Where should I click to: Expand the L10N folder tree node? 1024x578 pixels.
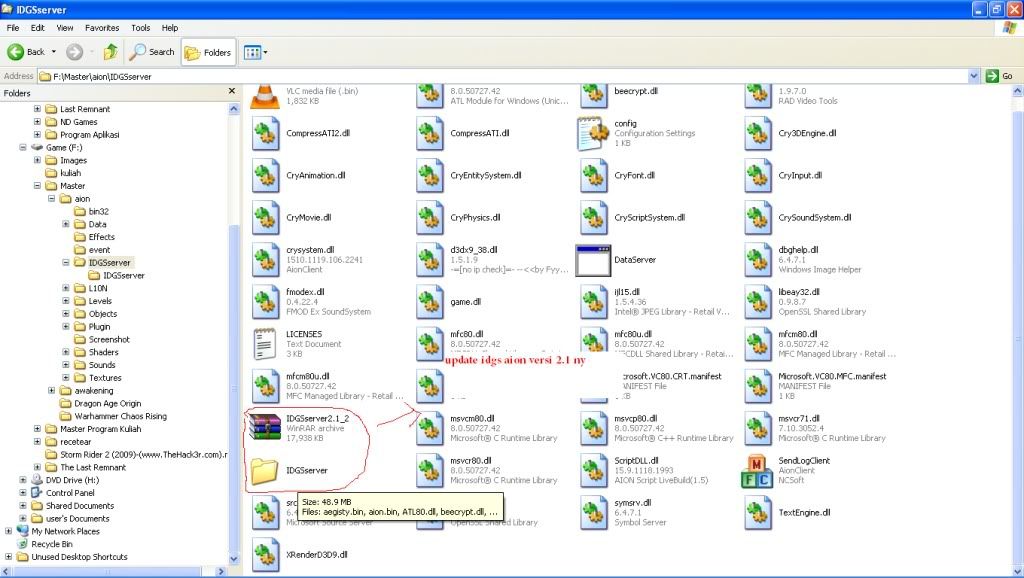tap(66, 288)
